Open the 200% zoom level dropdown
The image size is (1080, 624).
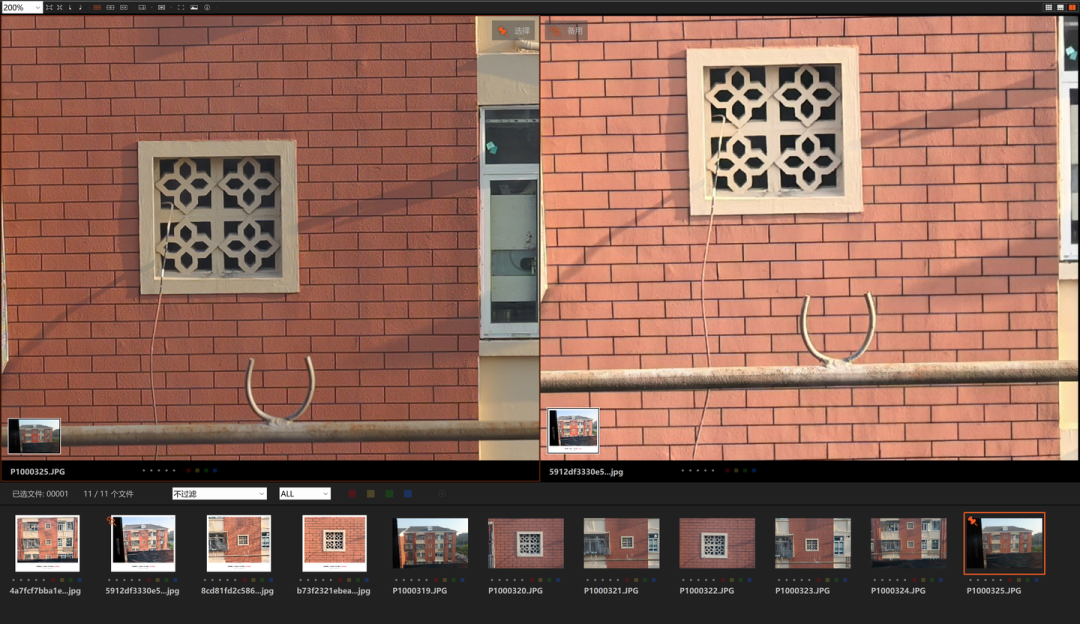[x=21, y=8]
